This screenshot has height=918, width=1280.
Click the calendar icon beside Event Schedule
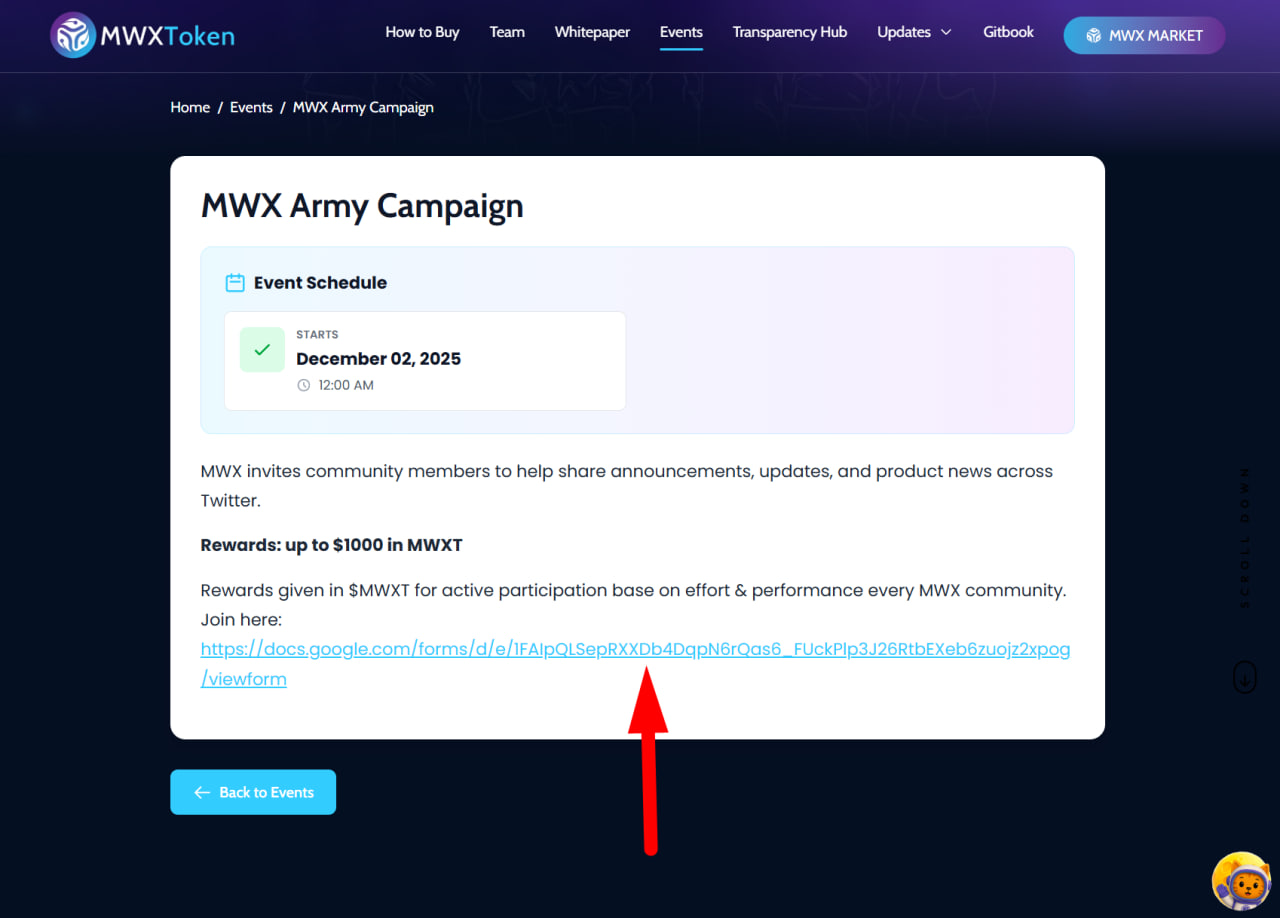(235, 283)
